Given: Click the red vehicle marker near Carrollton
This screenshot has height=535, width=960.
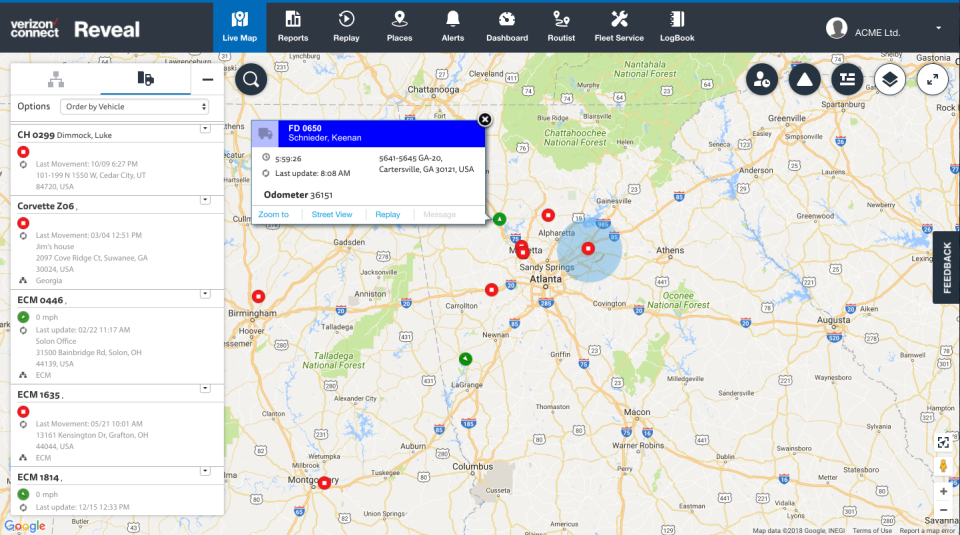Looking at the screenshot, I should tap(491, 290).
